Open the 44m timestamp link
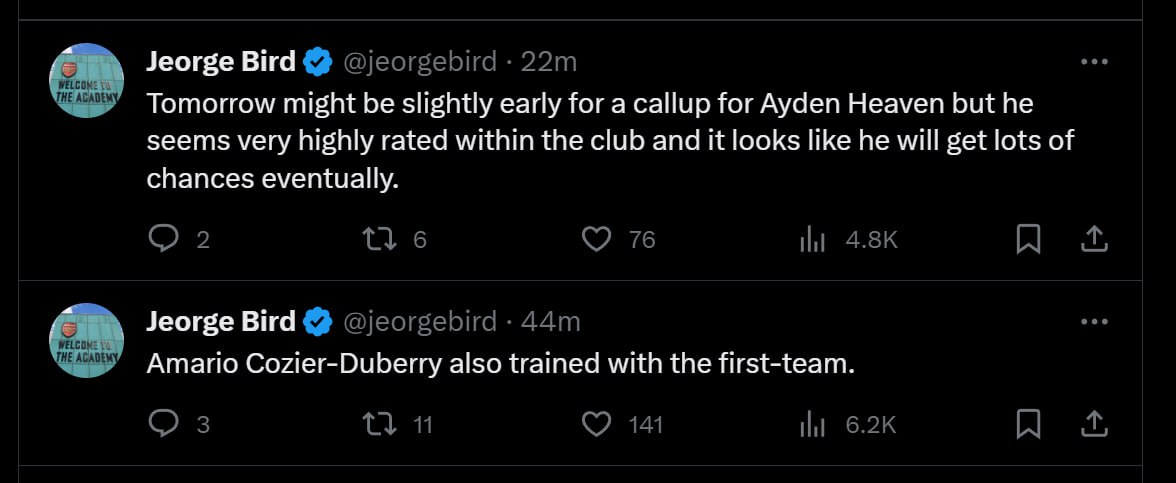1176x483 pixels. point(552,322)
